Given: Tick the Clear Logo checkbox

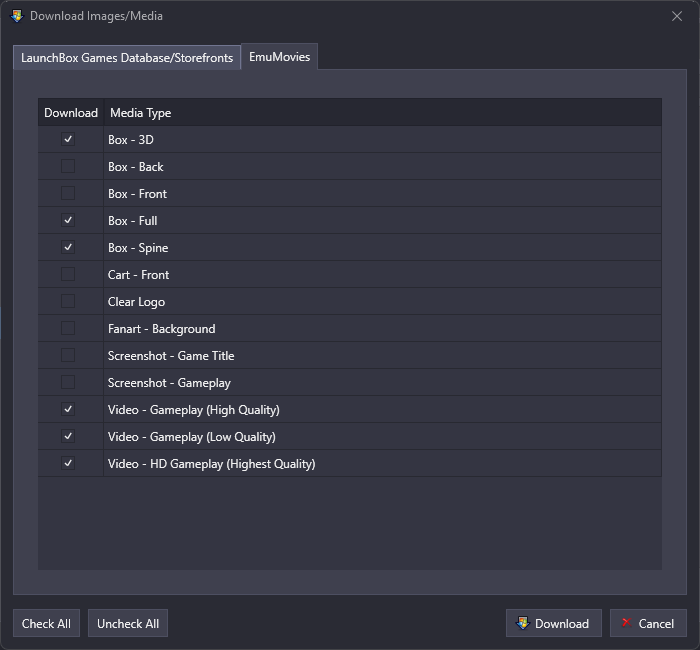Looking at the screenshot, I should coord(68,301).
